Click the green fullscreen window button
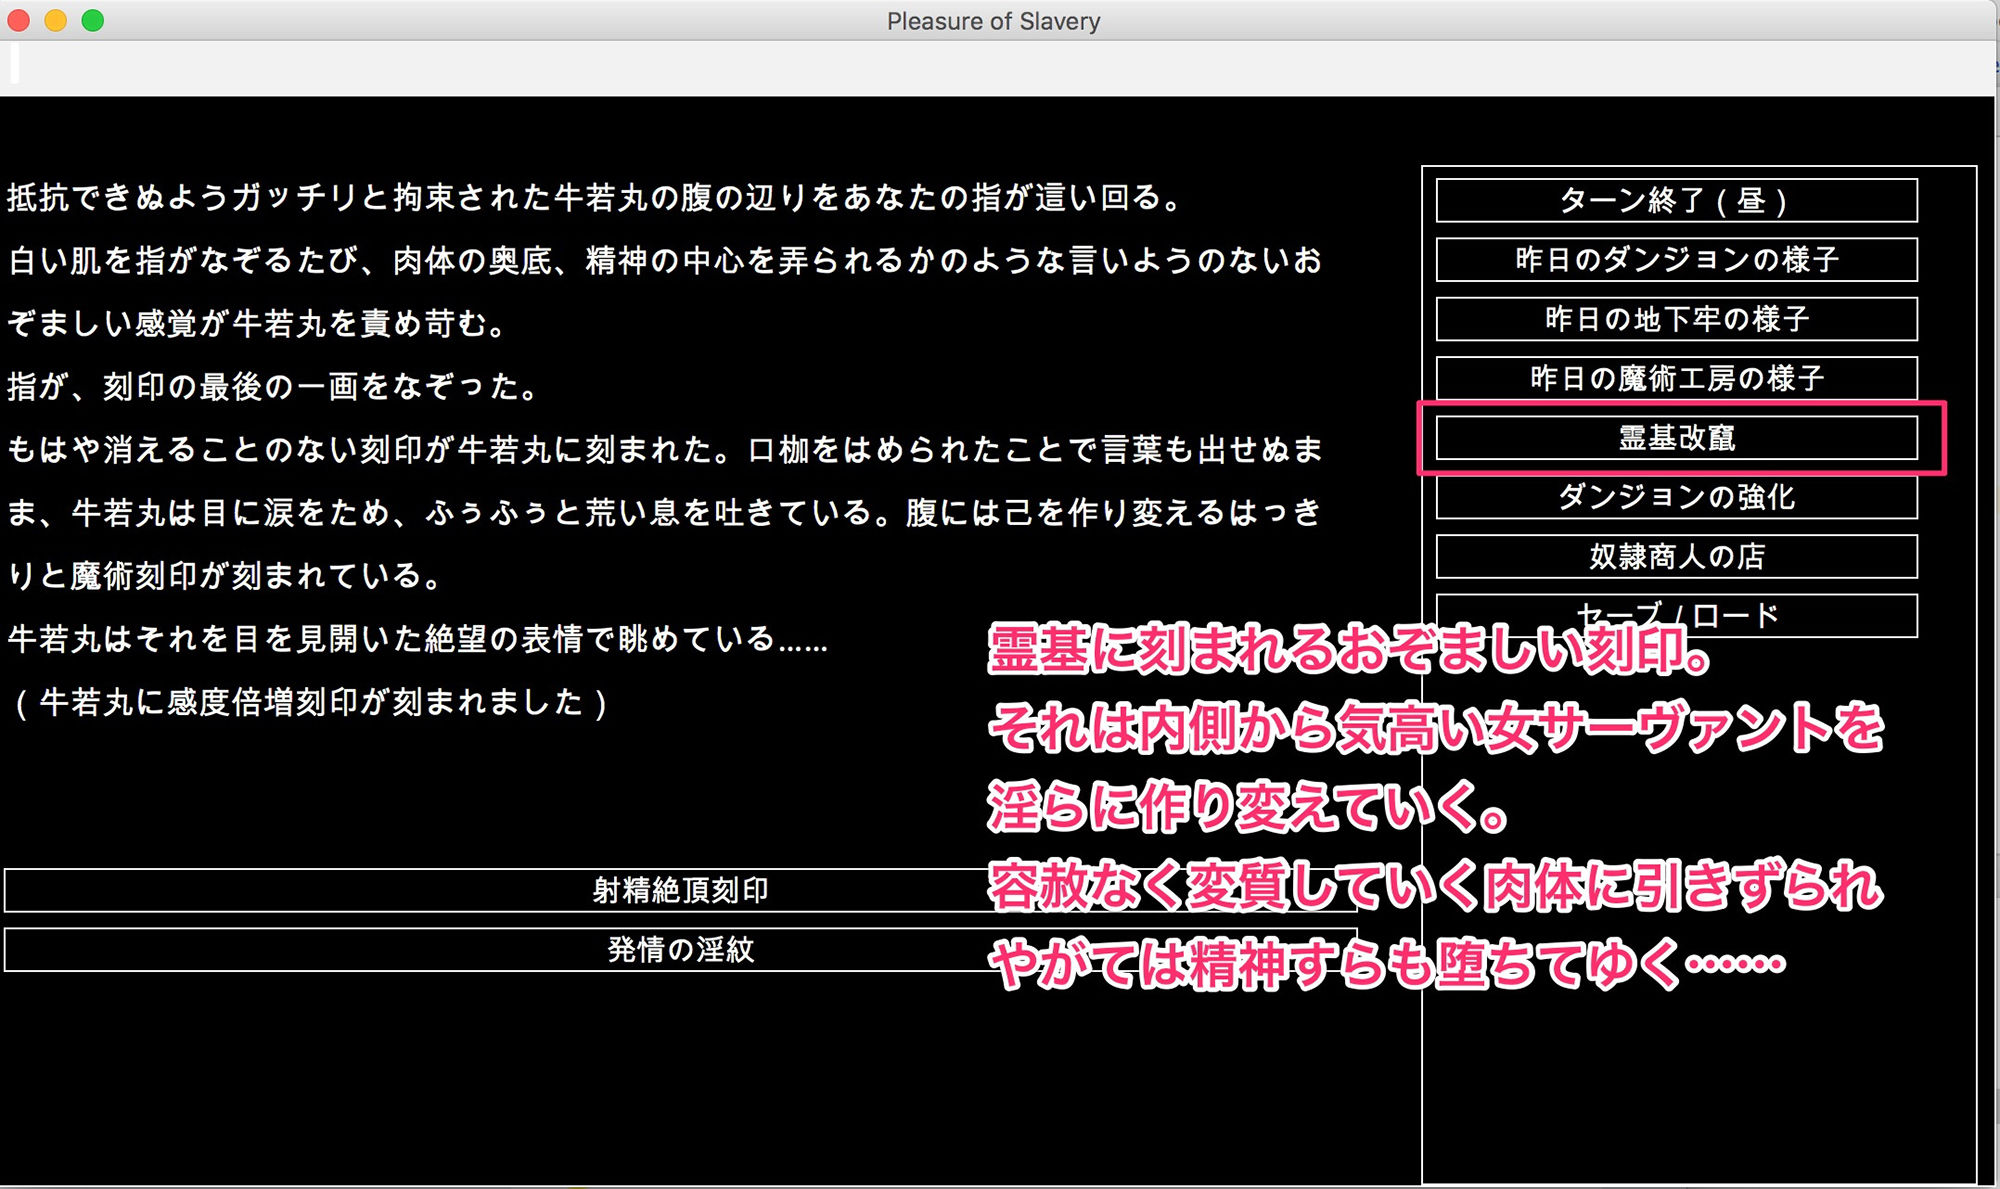Image resolution: width=2000 pixels, height=1189 pixels. click(93, 20)
